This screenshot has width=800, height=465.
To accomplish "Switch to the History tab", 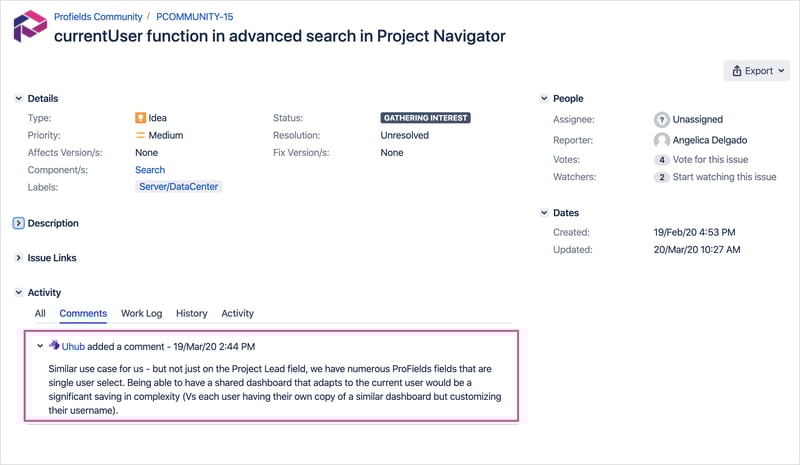I will pyautogui.click(x=191, y=313).
